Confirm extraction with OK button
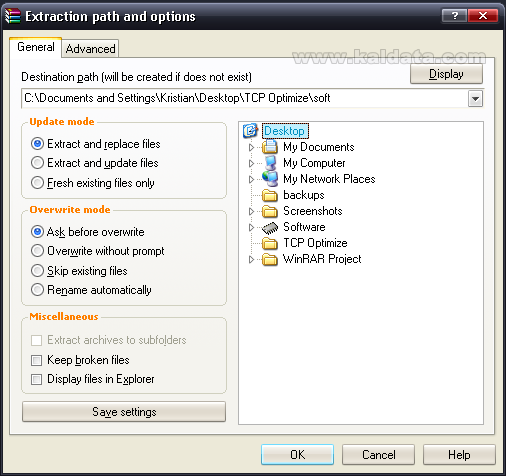Viewport: 506px width, 476px height. click(297, 454)
